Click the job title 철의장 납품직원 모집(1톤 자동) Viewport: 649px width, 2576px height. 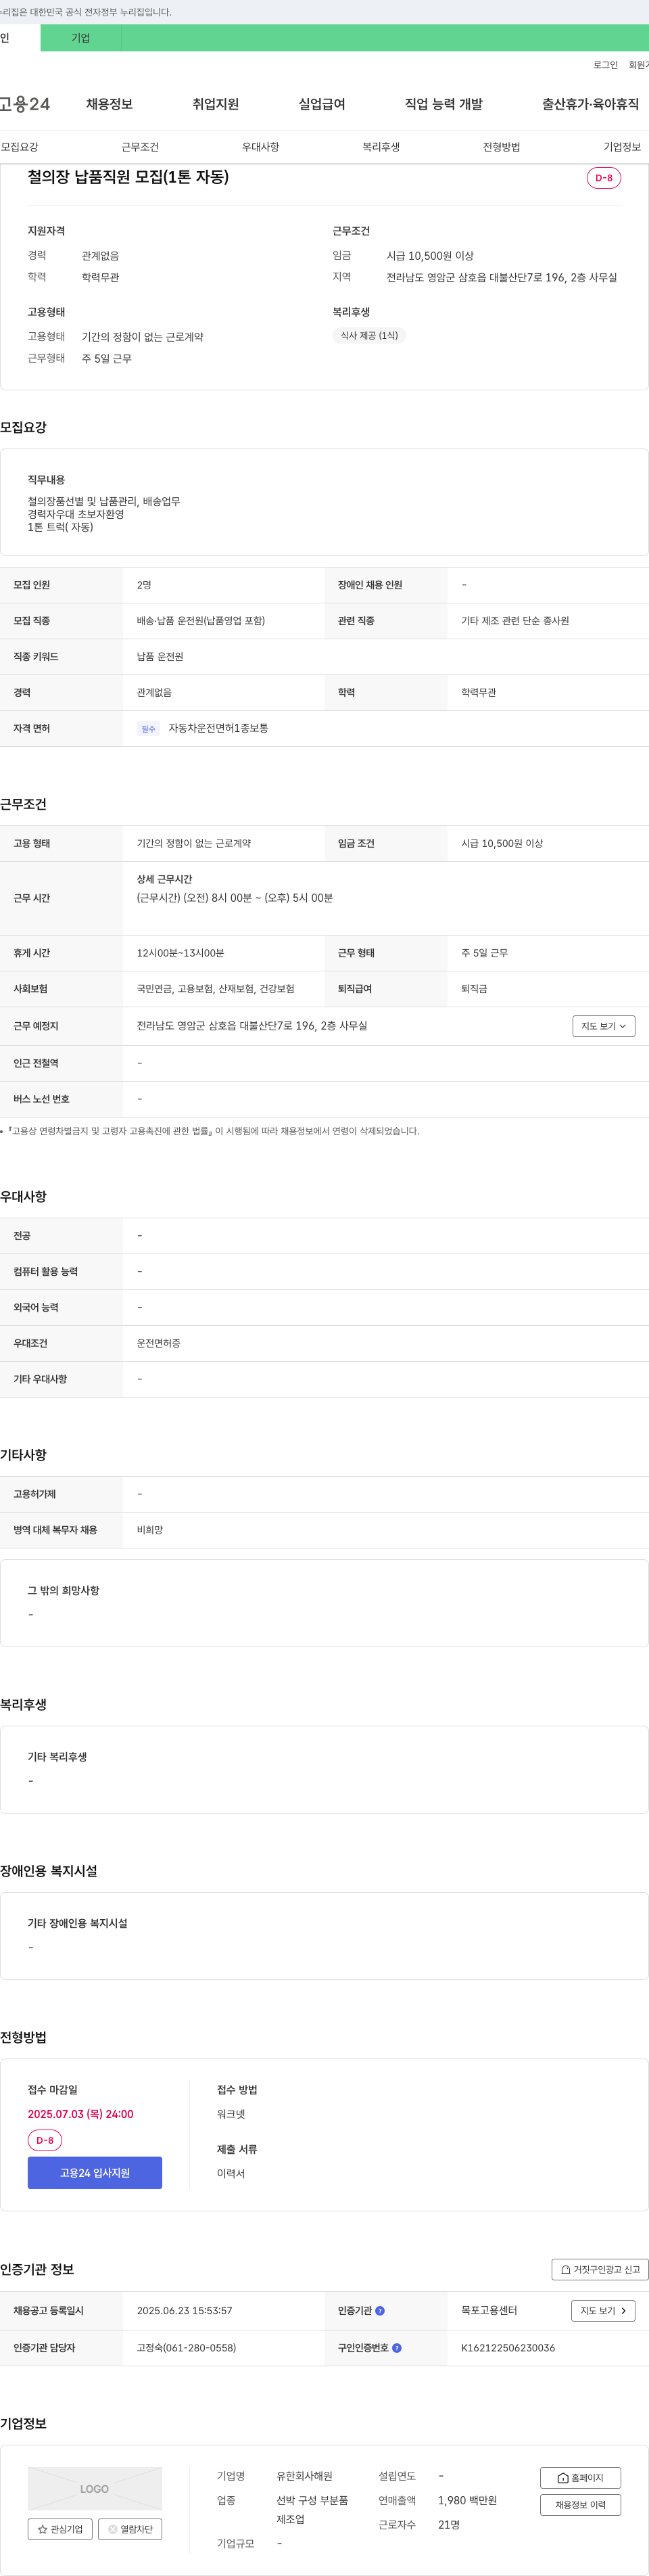click(x=128, y=177)
